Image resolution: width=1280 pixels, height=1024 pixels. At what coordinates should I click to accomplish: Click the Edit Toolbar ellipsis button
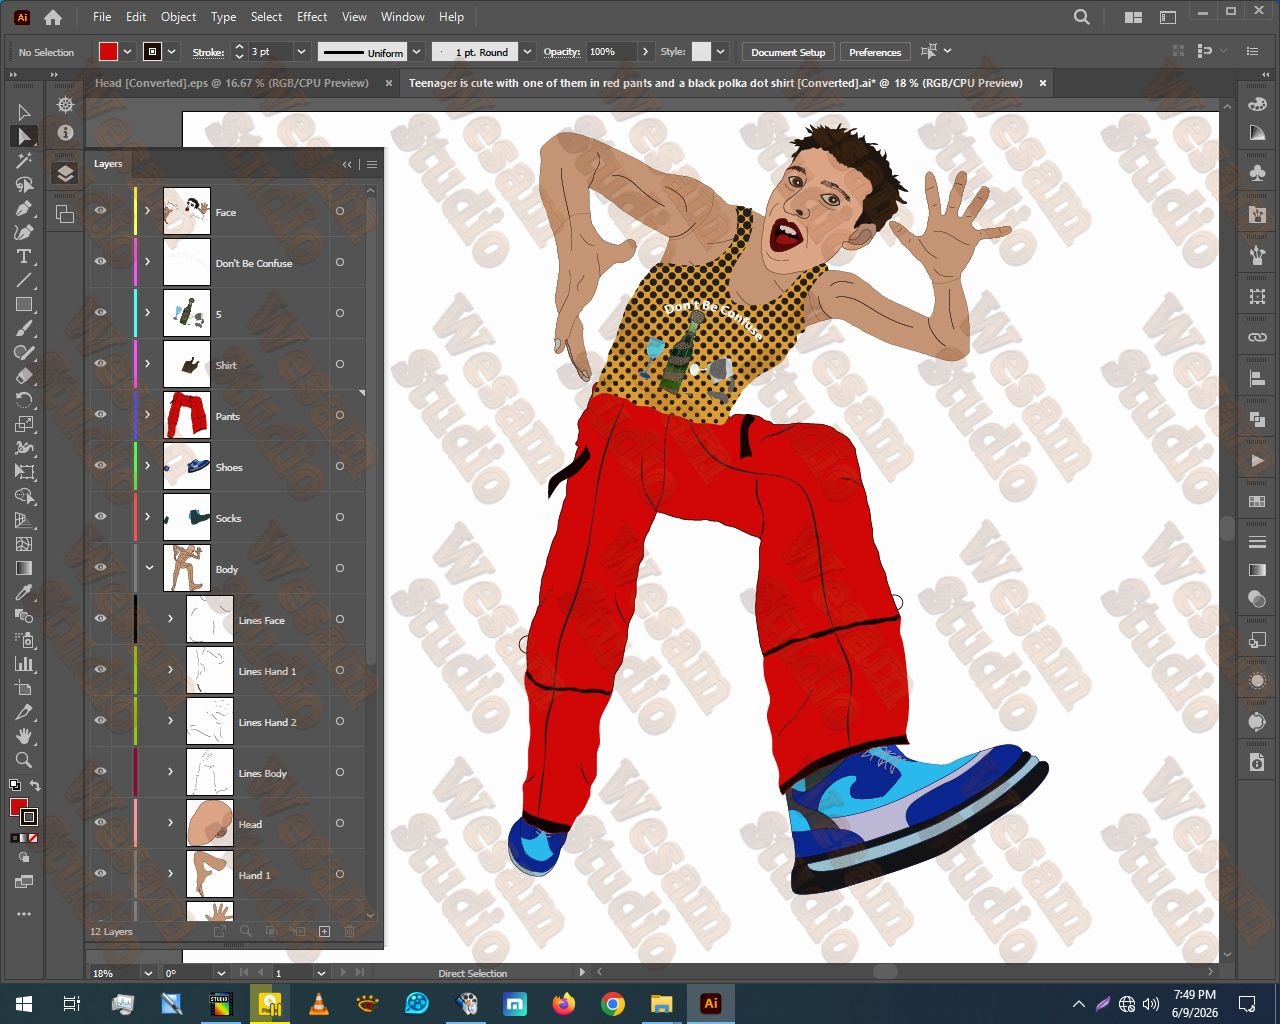24,914
